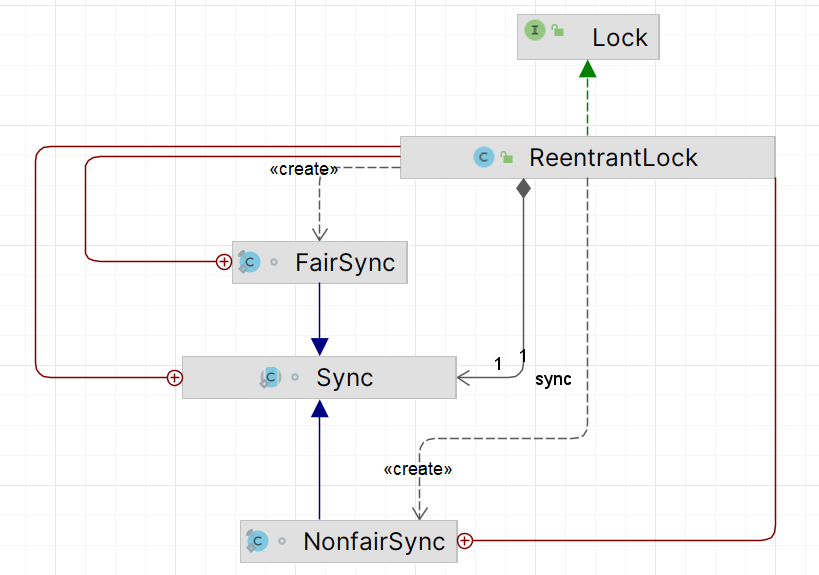Image resolution: width=819 pixels, height=575 pixels.
Task: Click the inner-class plus marker left of Sync
Action: pos(174,377)
